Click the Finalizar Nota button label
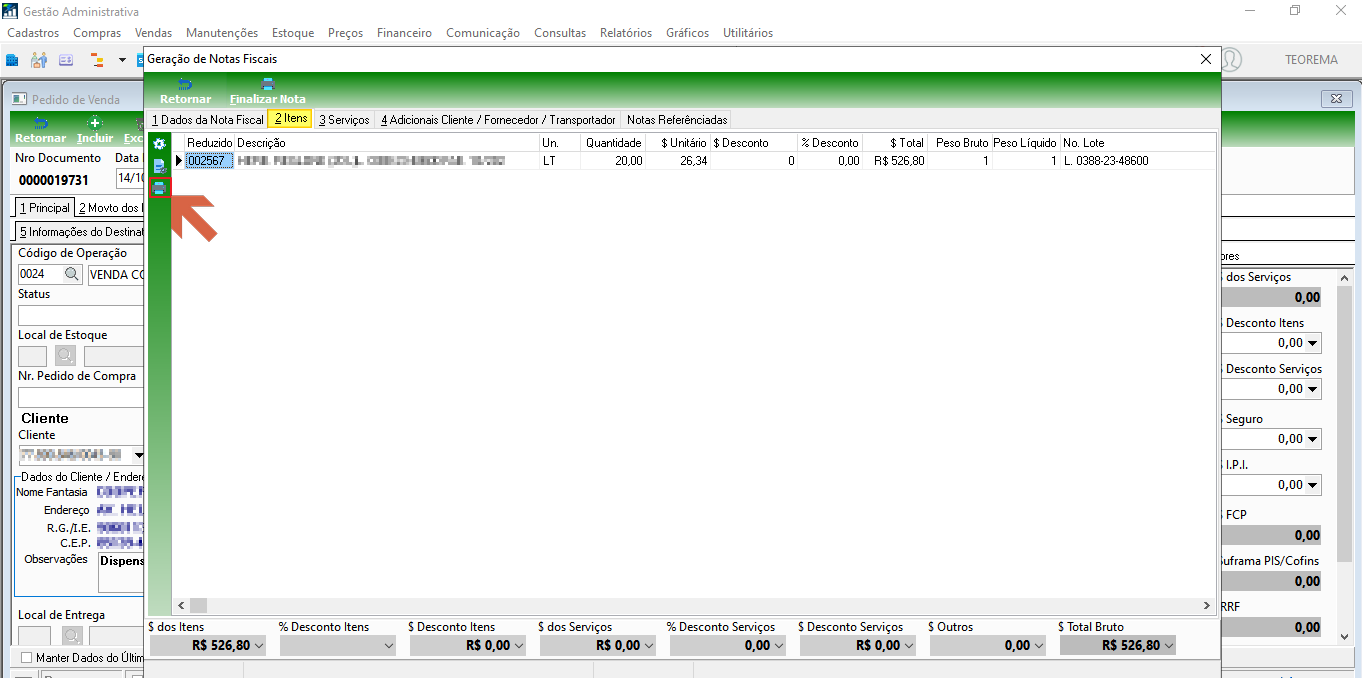 click(x=268, y=99)
